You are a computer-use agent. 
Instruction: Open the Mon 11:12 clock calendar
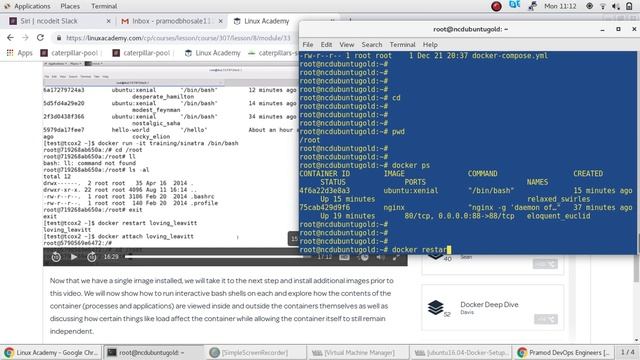click(x=560, y=6)
